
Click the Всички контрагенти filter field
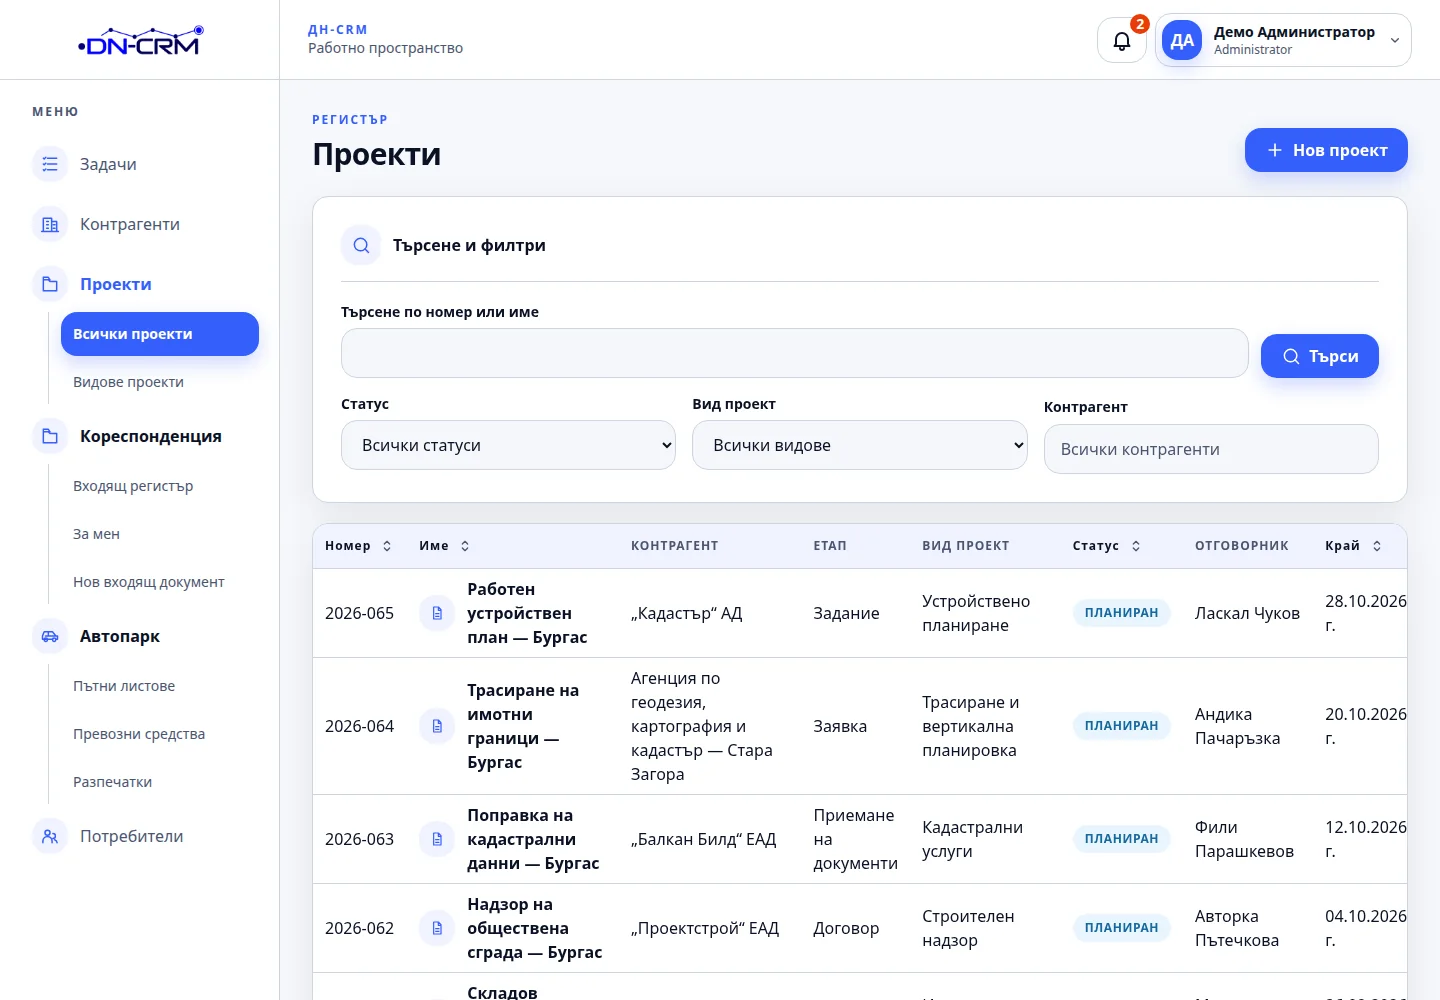click(x=1211, y=449)
